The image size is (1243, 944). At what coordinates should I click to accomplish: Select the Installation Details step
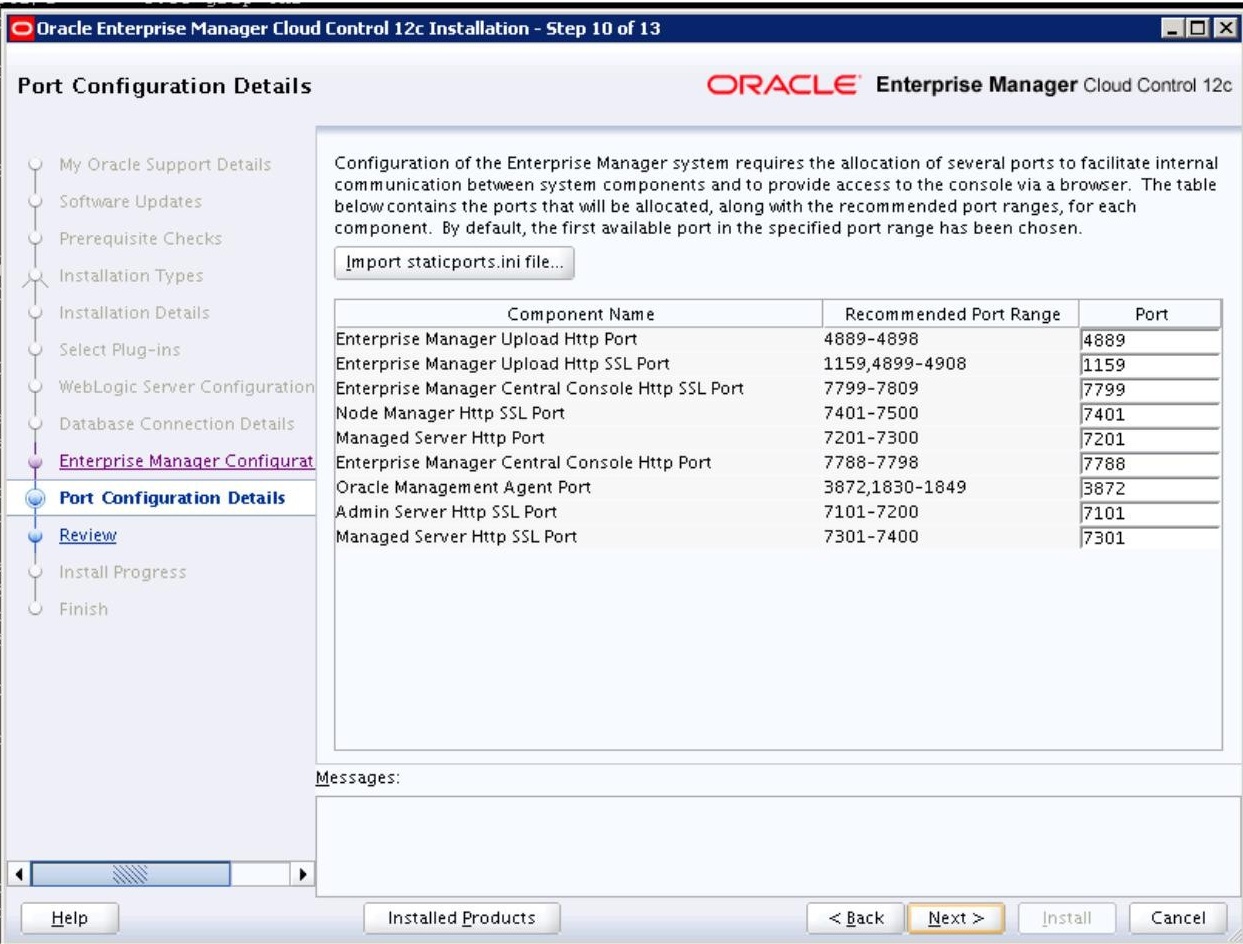pyautogui.click(x=134, y=312)
